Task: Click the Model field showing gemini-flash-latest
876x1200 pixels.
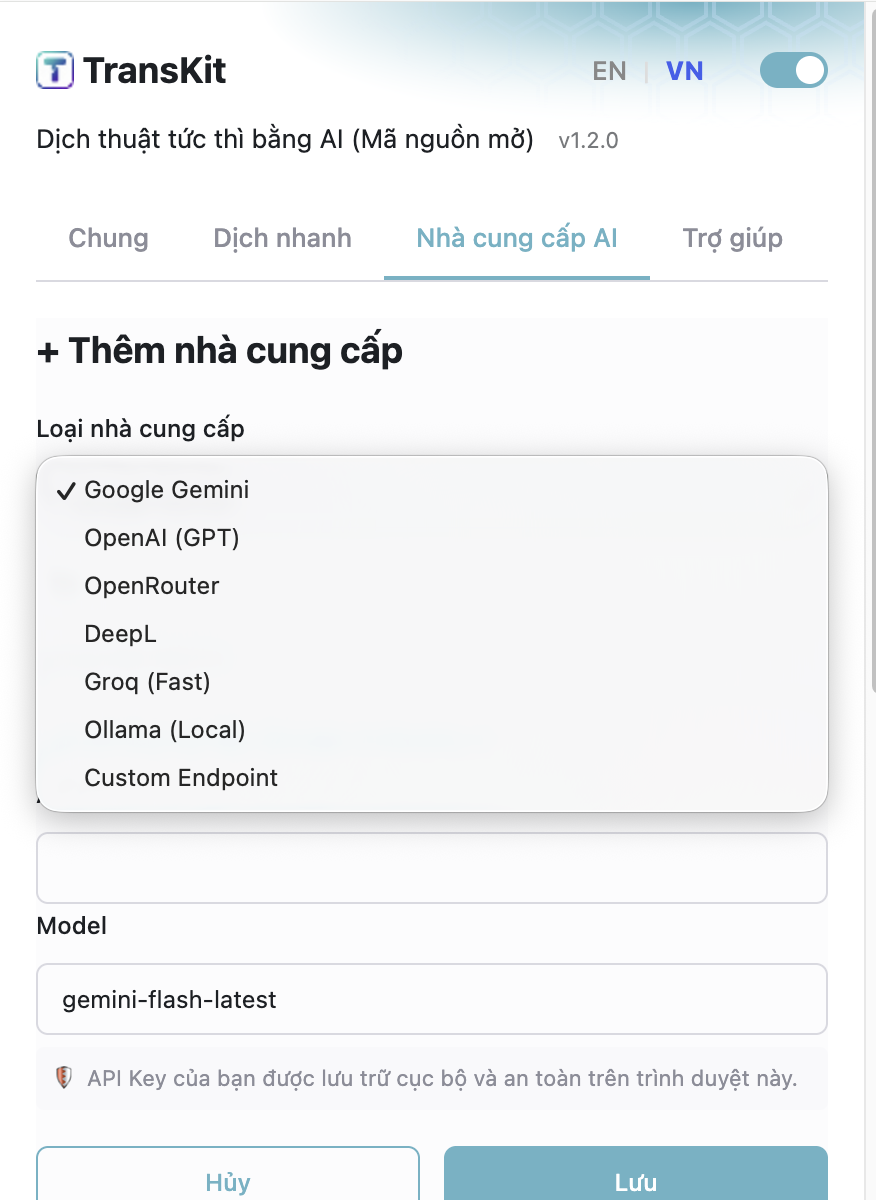Action: [432, 998]
